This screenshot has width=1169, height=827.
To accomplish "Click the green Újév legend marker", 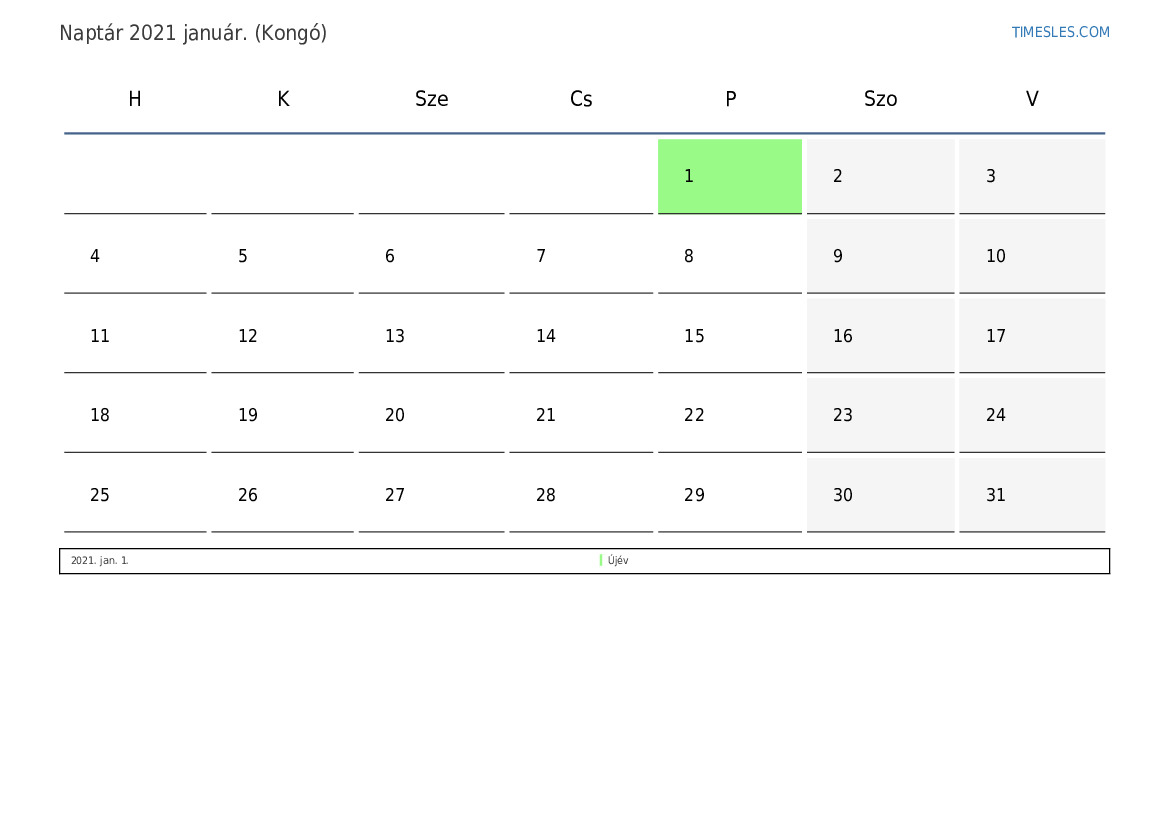I will 601,561.
